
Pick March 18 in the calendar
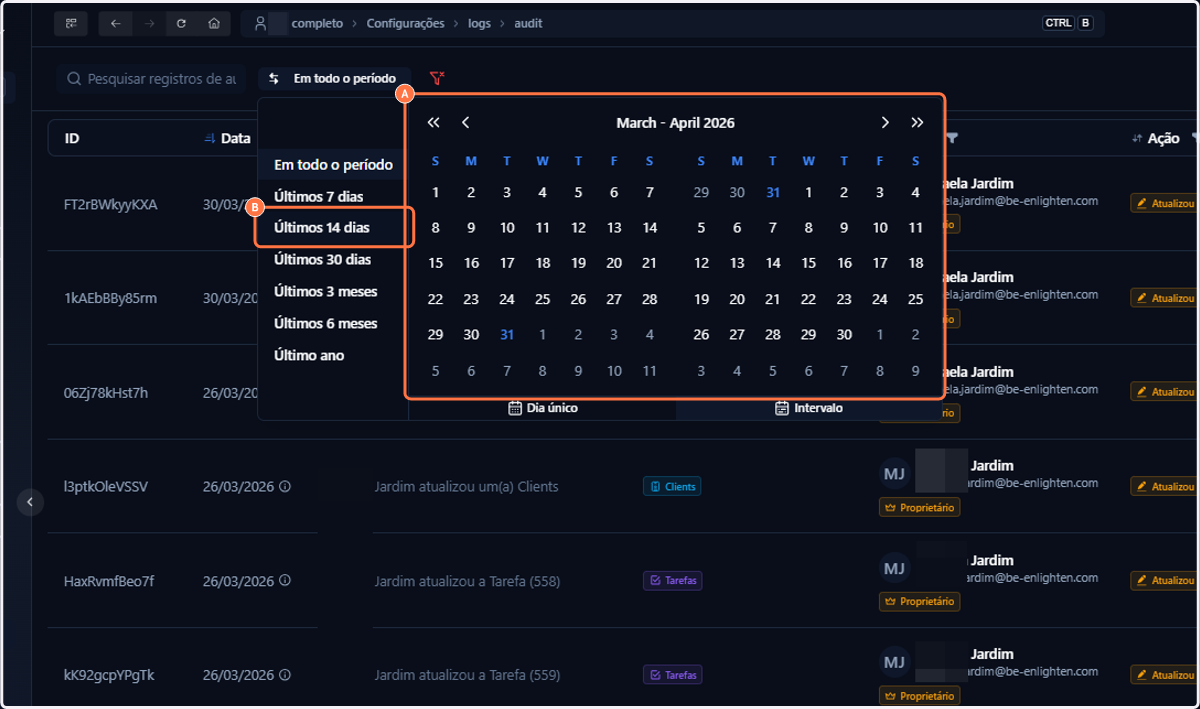coord(542,264)
